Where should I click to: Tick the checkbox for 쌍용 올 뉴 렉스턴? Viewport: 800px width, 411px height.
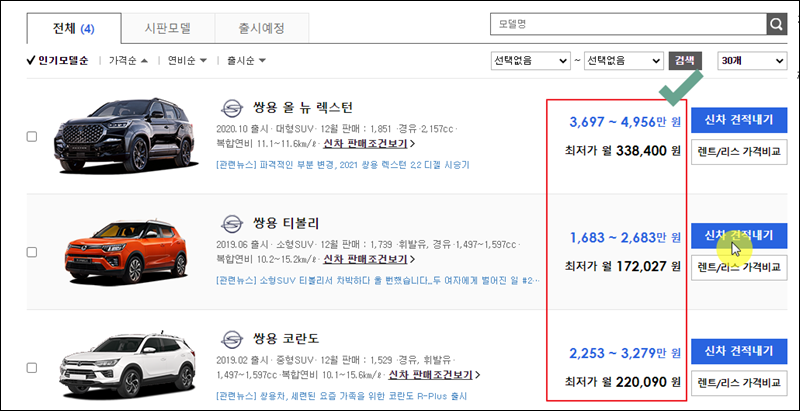[32, 137]
